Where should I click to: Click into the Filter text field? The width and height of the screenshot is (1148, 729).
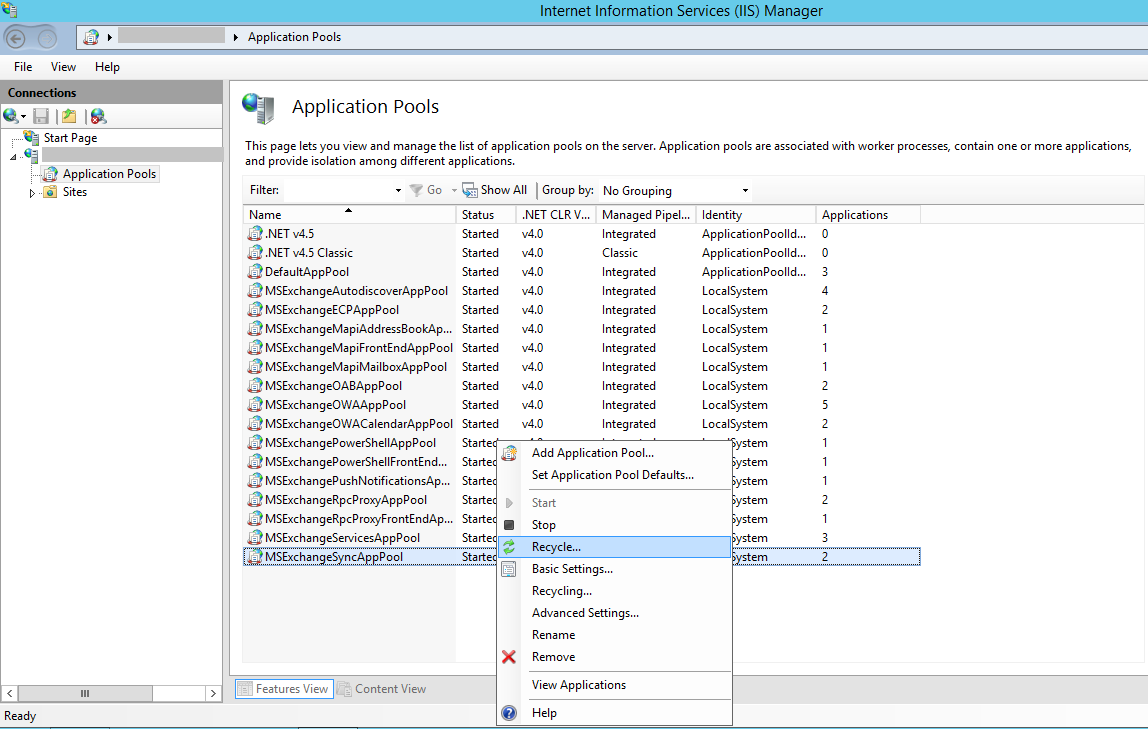pos(338,190)
